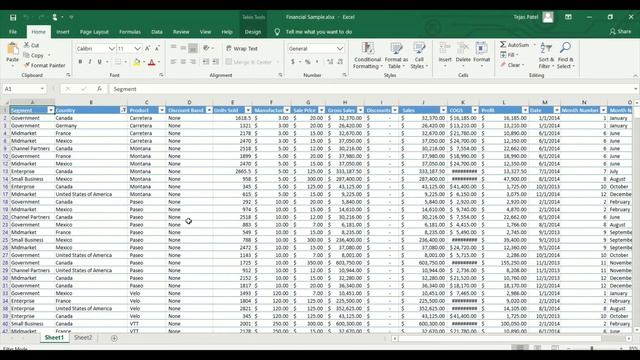
Task: Open the Product column filter dropdown
Action: tap(162, 110)
